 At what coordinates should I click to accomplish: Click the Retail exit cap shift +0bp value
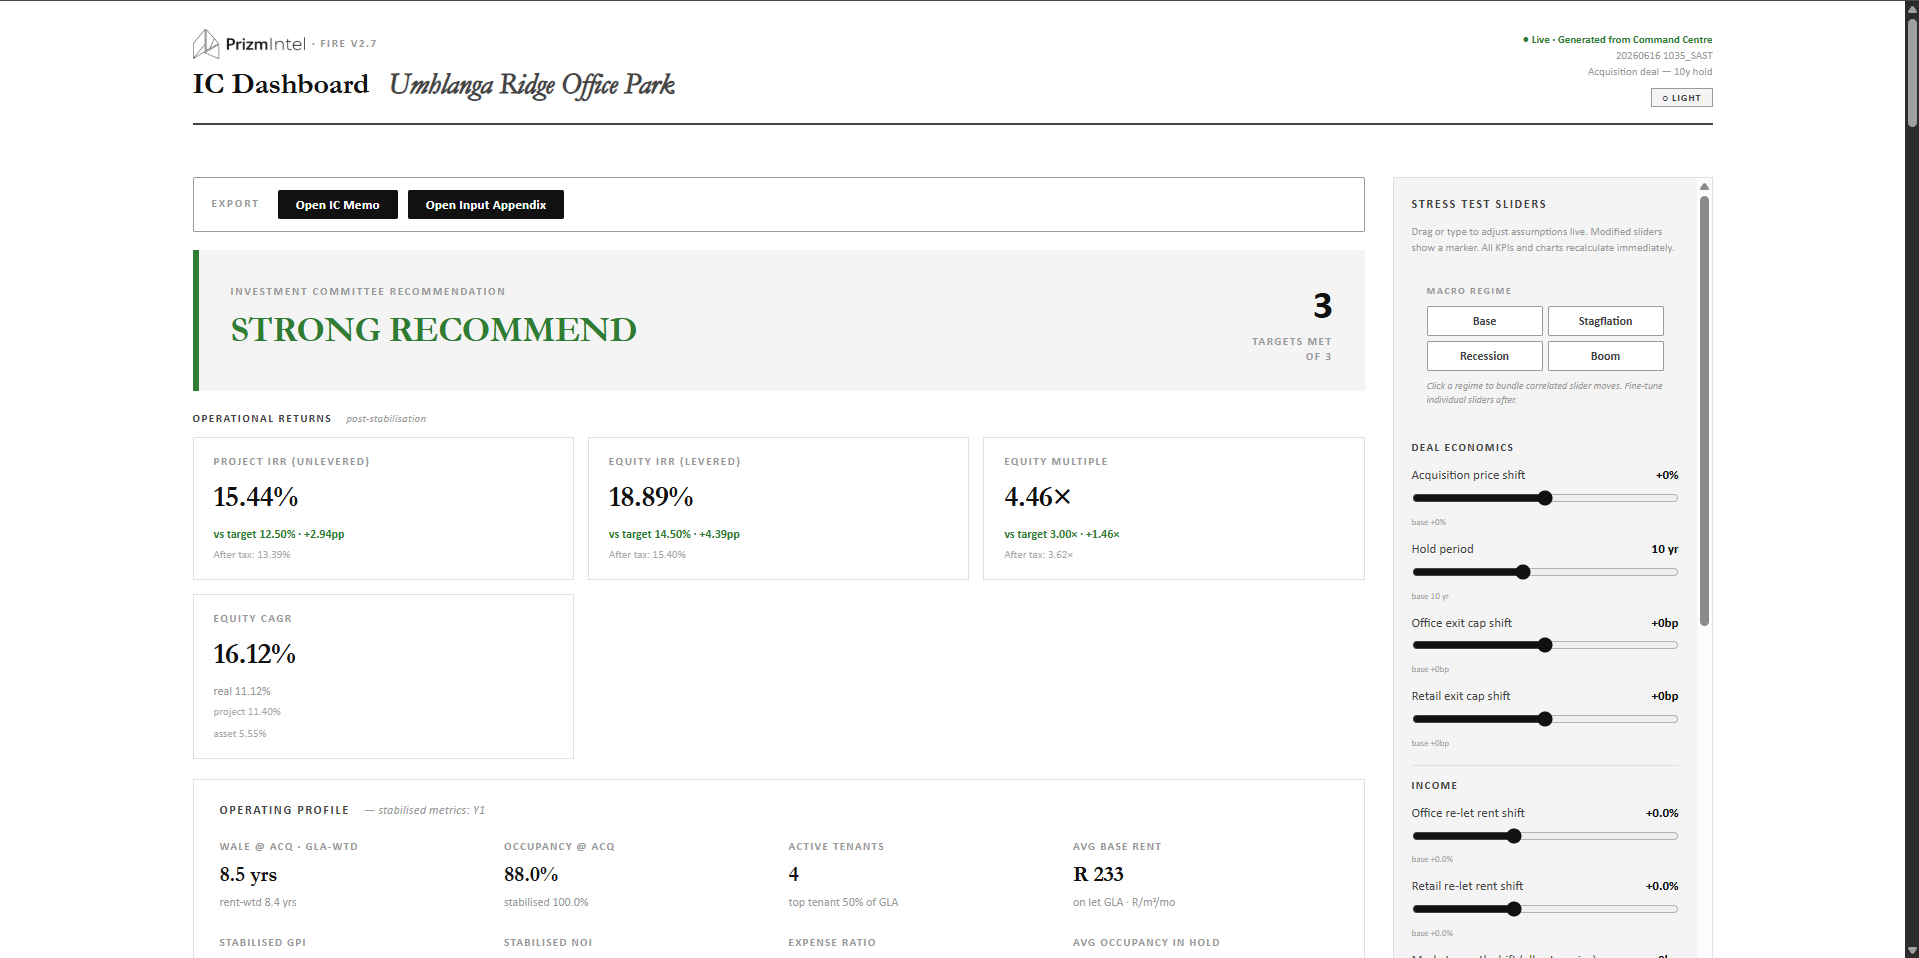point(1664,696)
